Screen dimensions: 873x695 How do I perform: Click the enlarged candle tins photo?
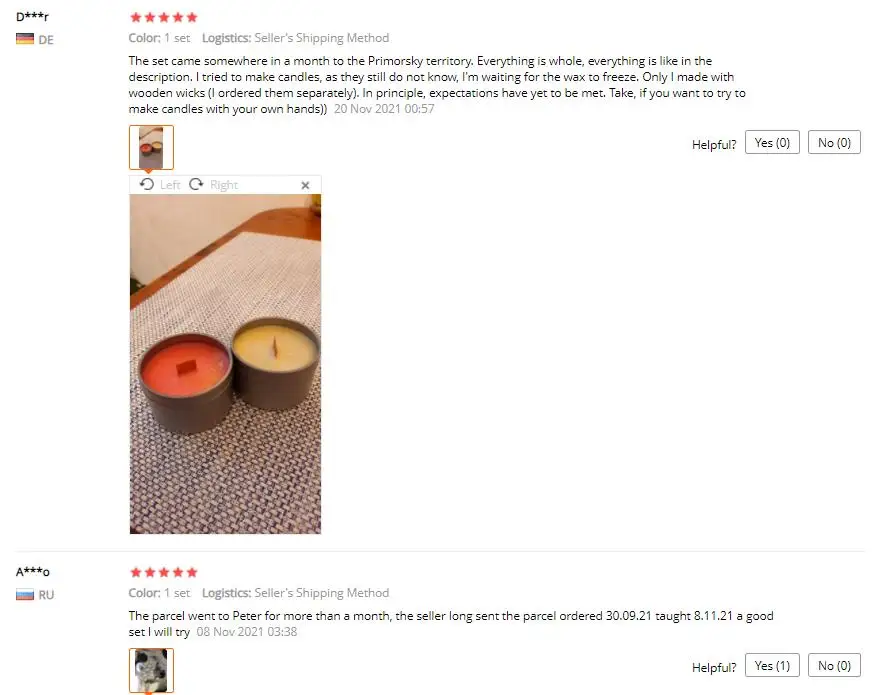tap(225, 364)
